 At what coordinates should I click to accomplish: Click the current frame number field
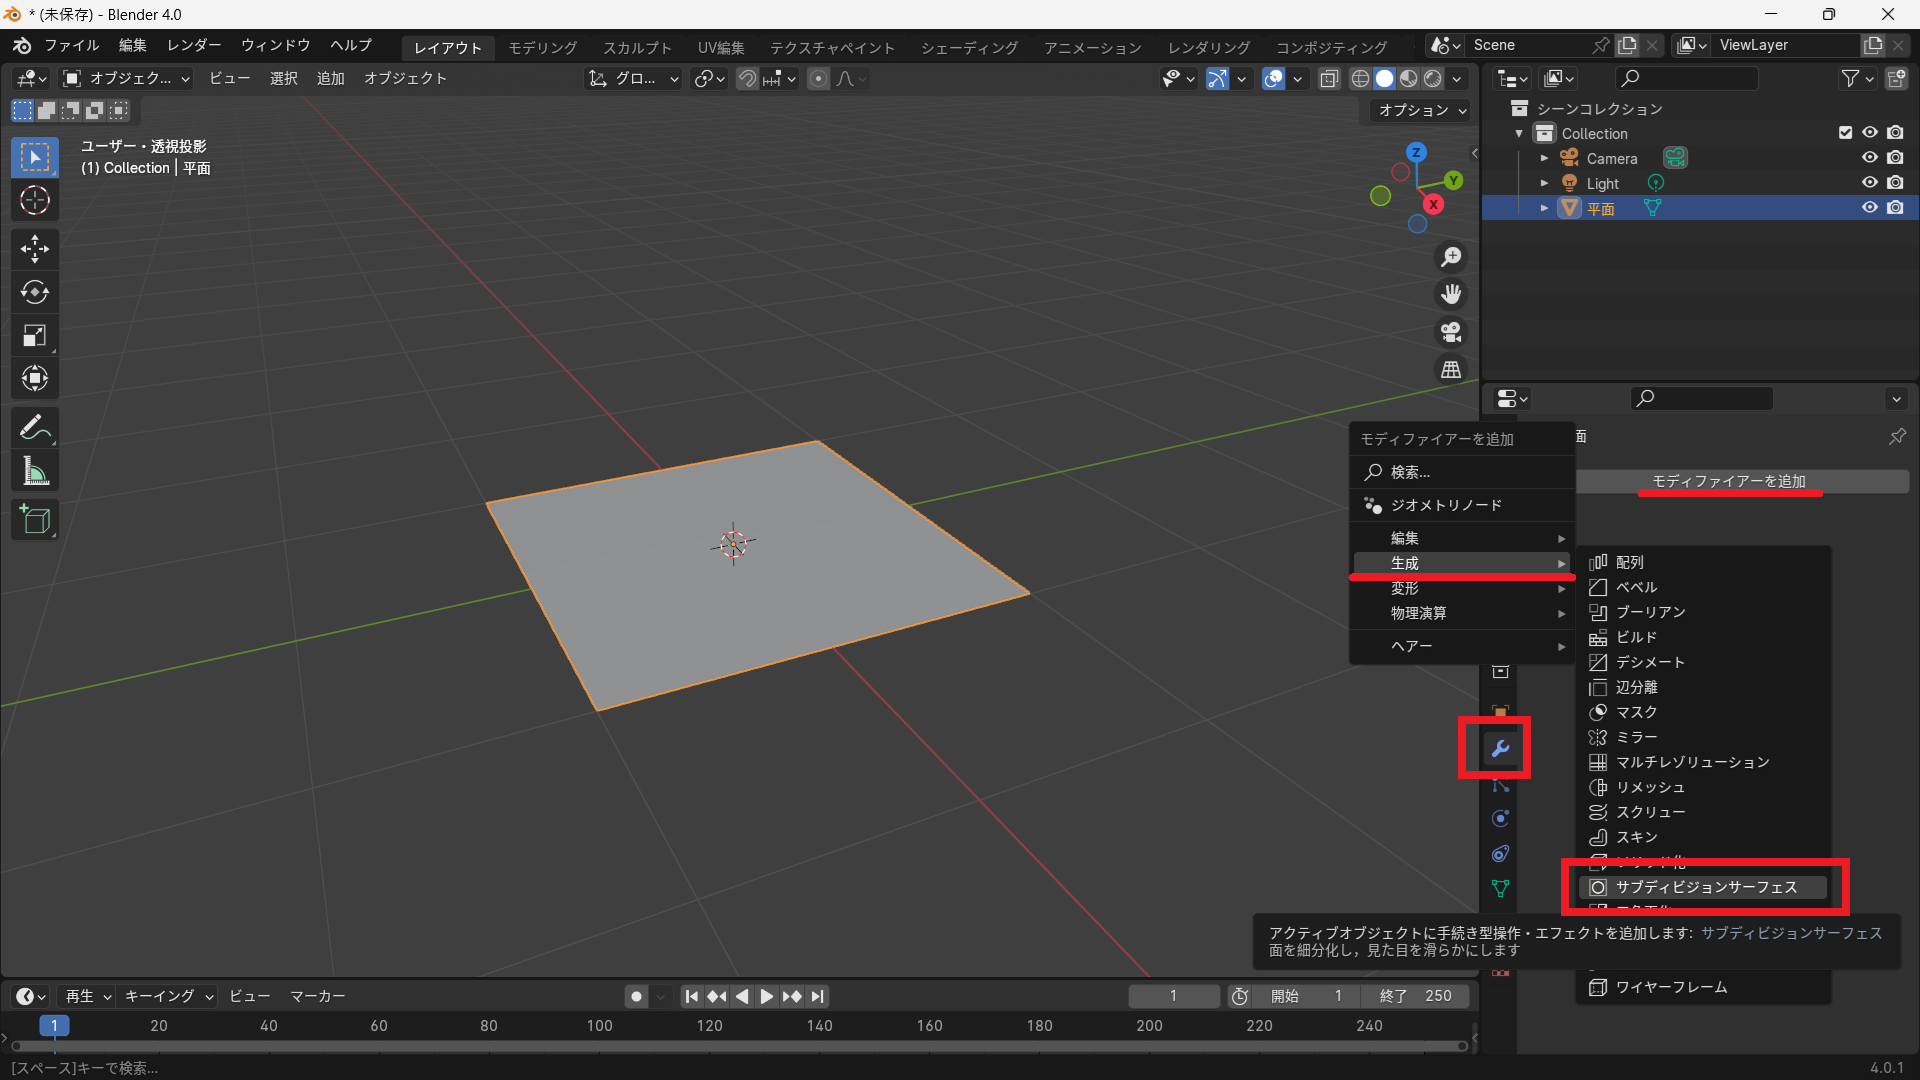point(1173,996)
